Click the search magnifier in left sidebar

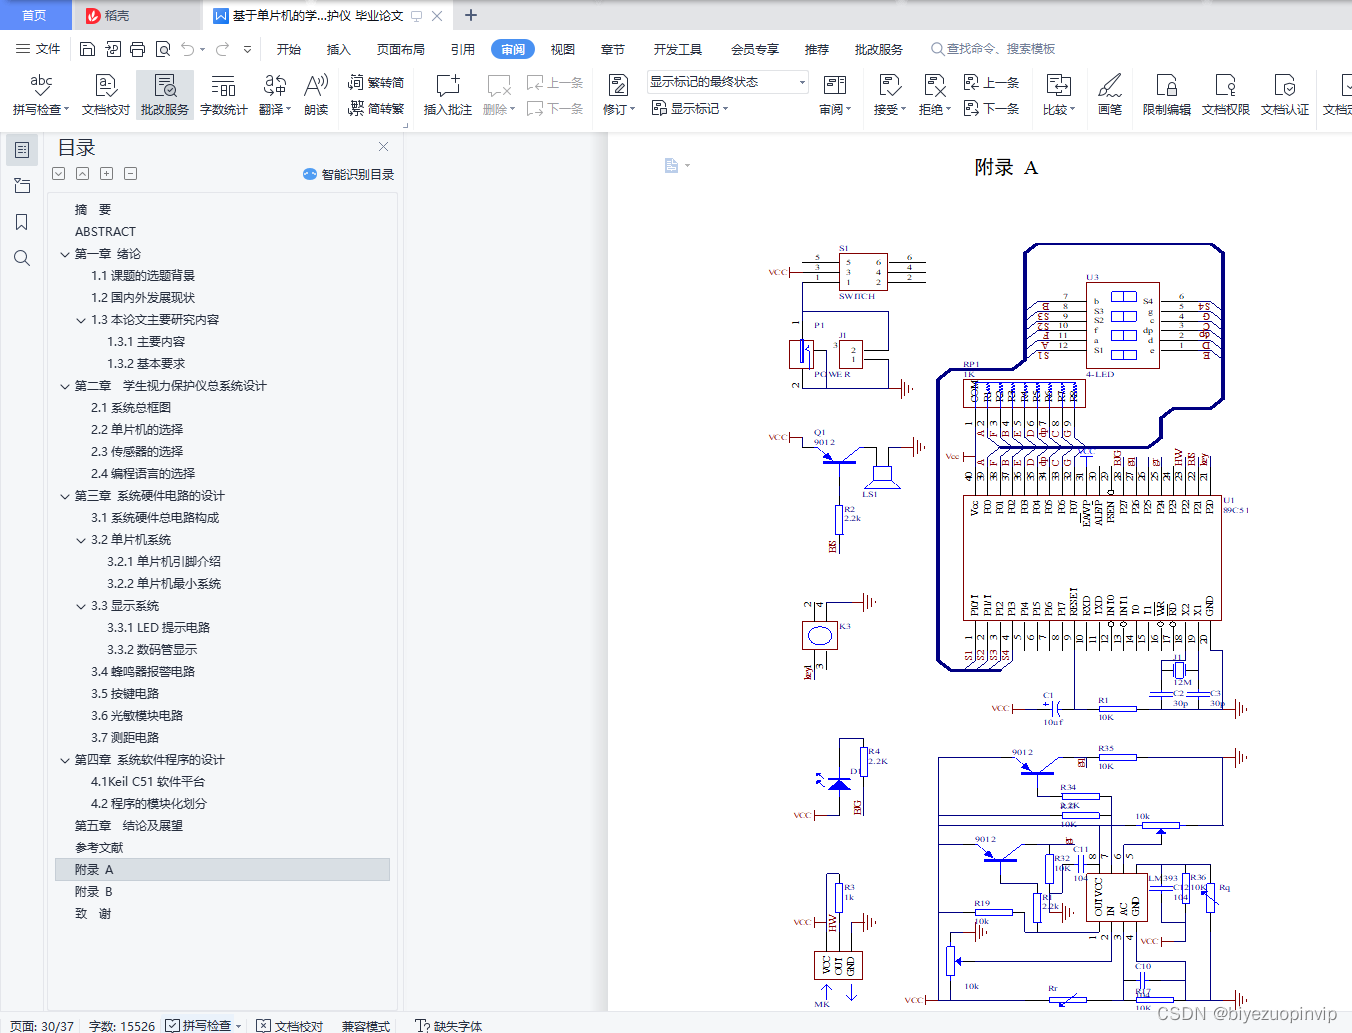[22, 258]
